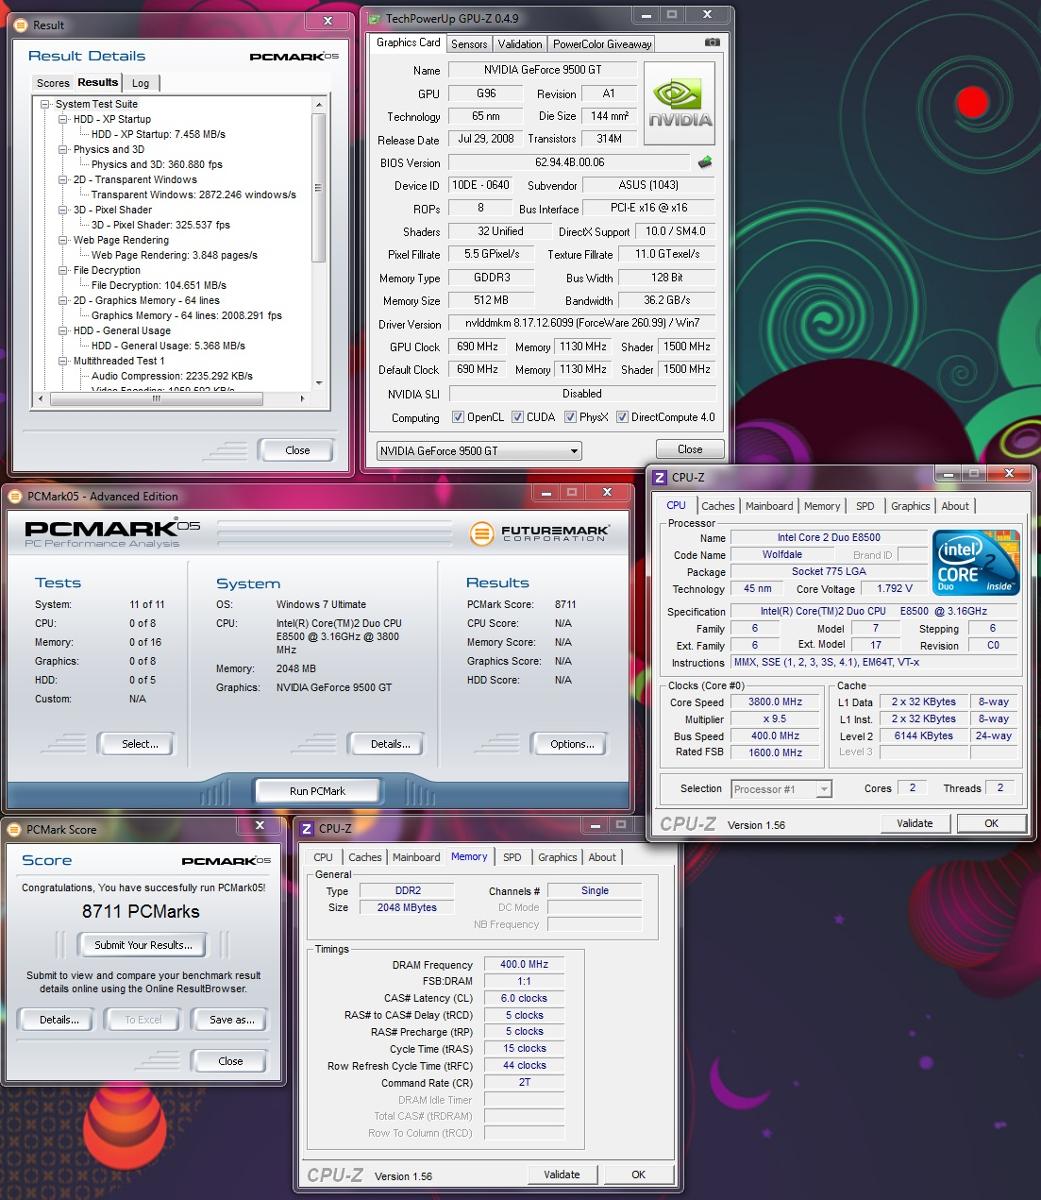Click the Result tree scroll down arrow
The image size is (1041, 1200).
(x=319, y=383)
